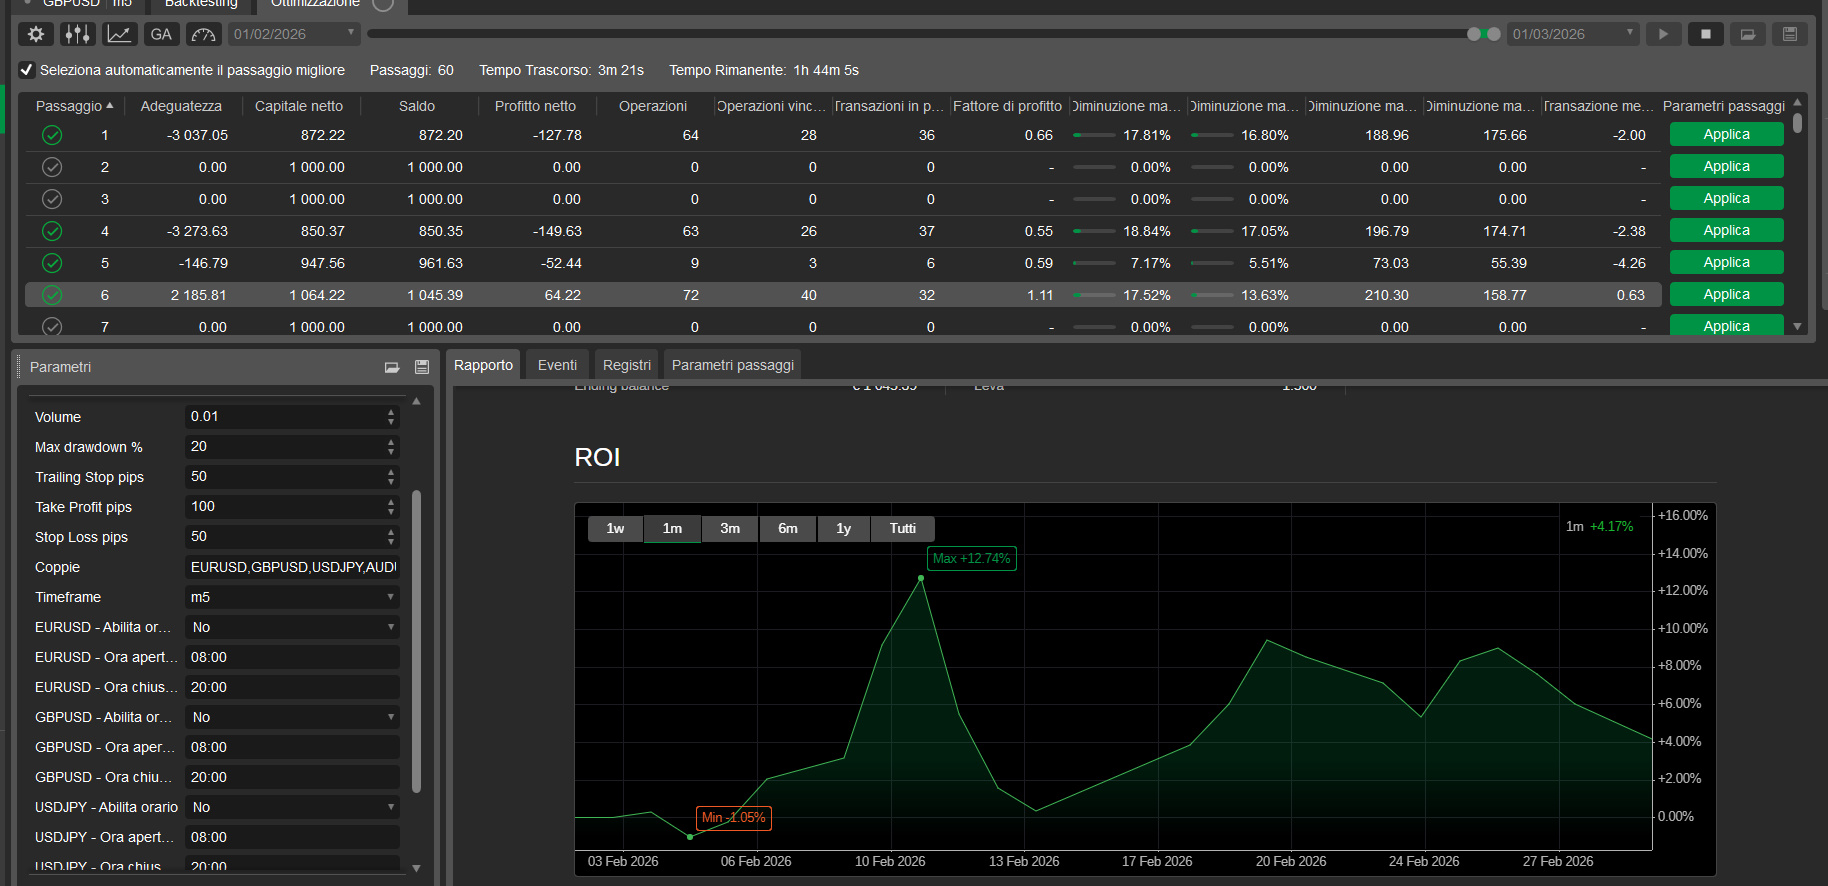Screen dimensions: 1828x886
Task: Select the Tutti ROI range button
Action: (x=902, y=528)
